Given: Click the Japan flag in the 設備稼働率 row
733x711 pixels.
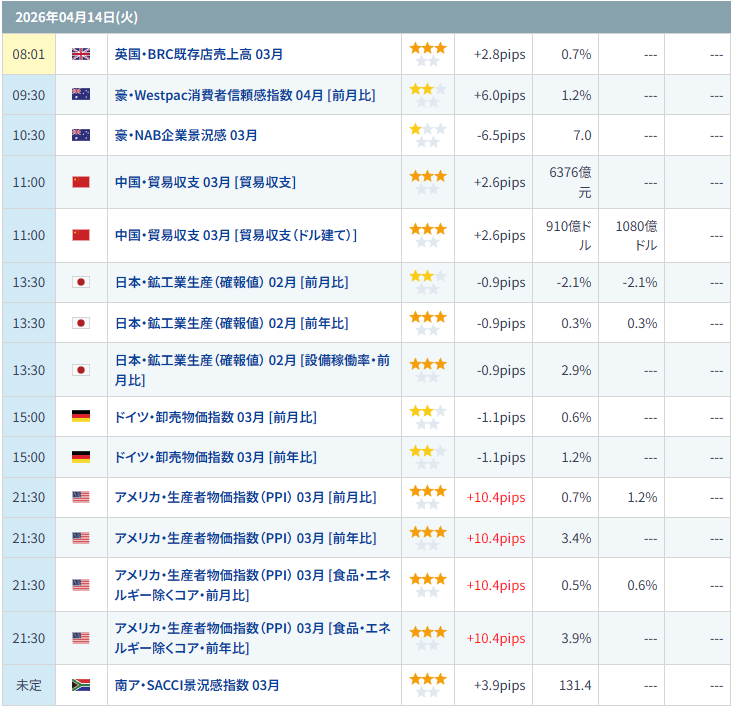Looking at the screenshot, I should coord(81,370).
